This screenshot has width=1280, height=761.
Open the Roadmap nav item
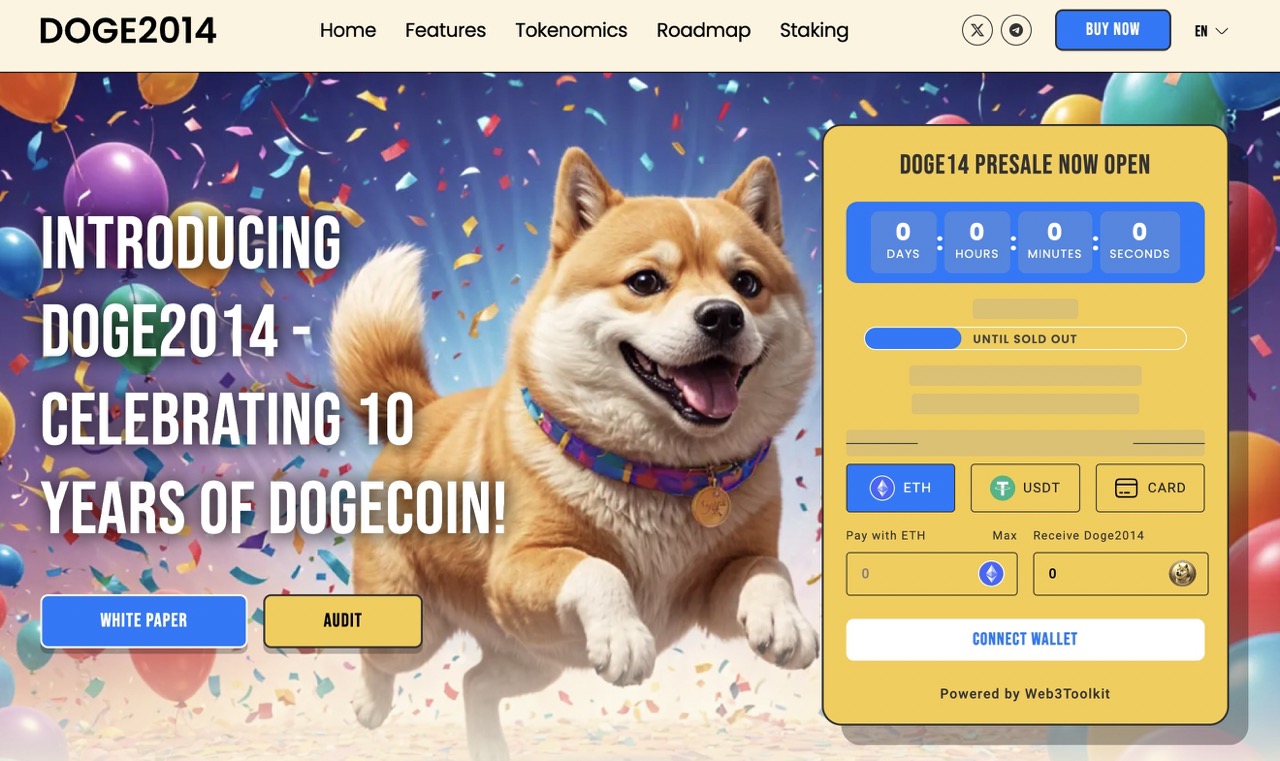[x=703, y=30]
